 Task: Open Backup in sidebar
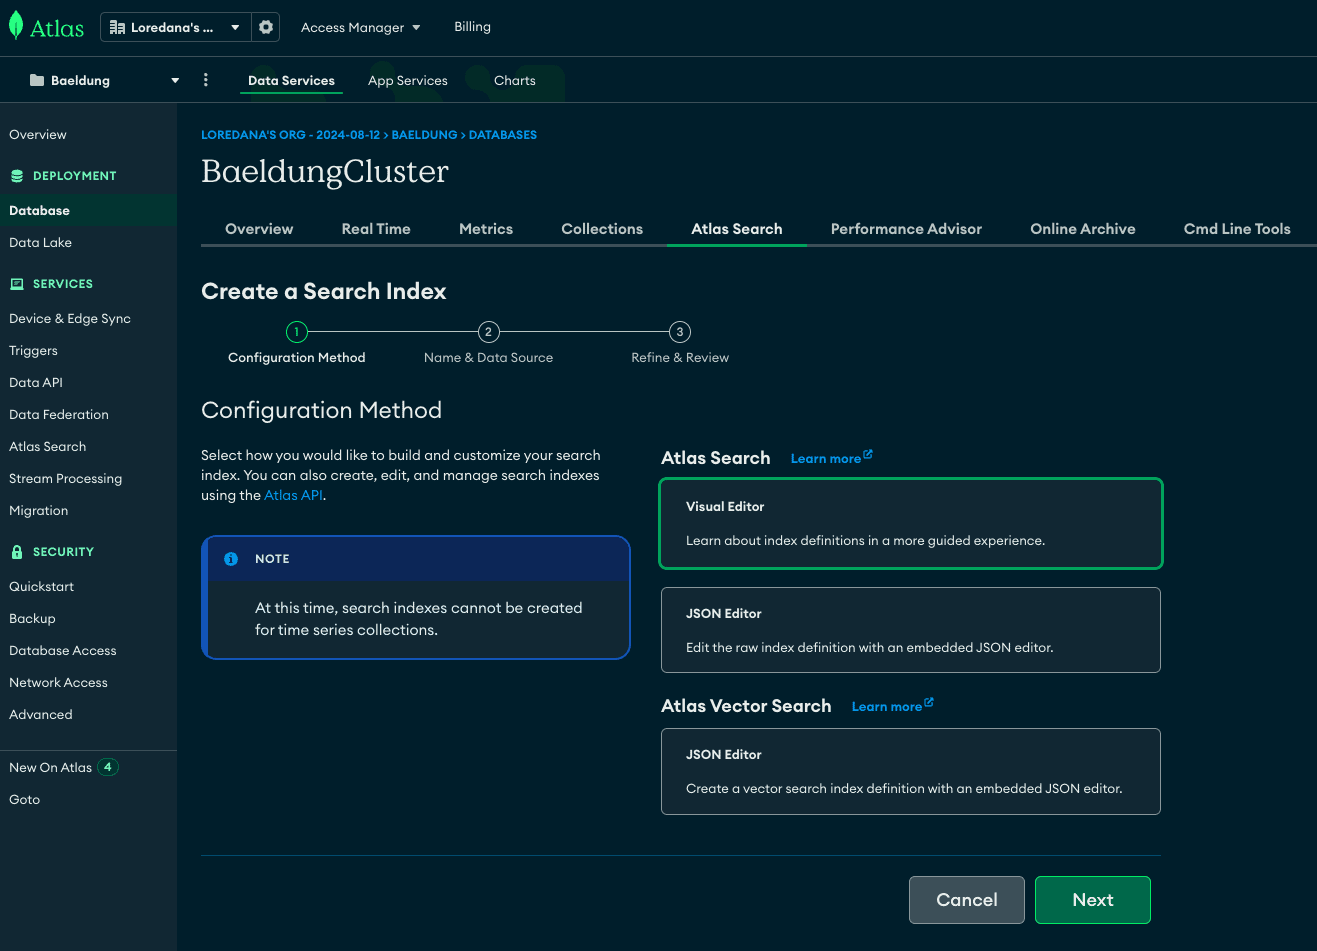(32, 619)
